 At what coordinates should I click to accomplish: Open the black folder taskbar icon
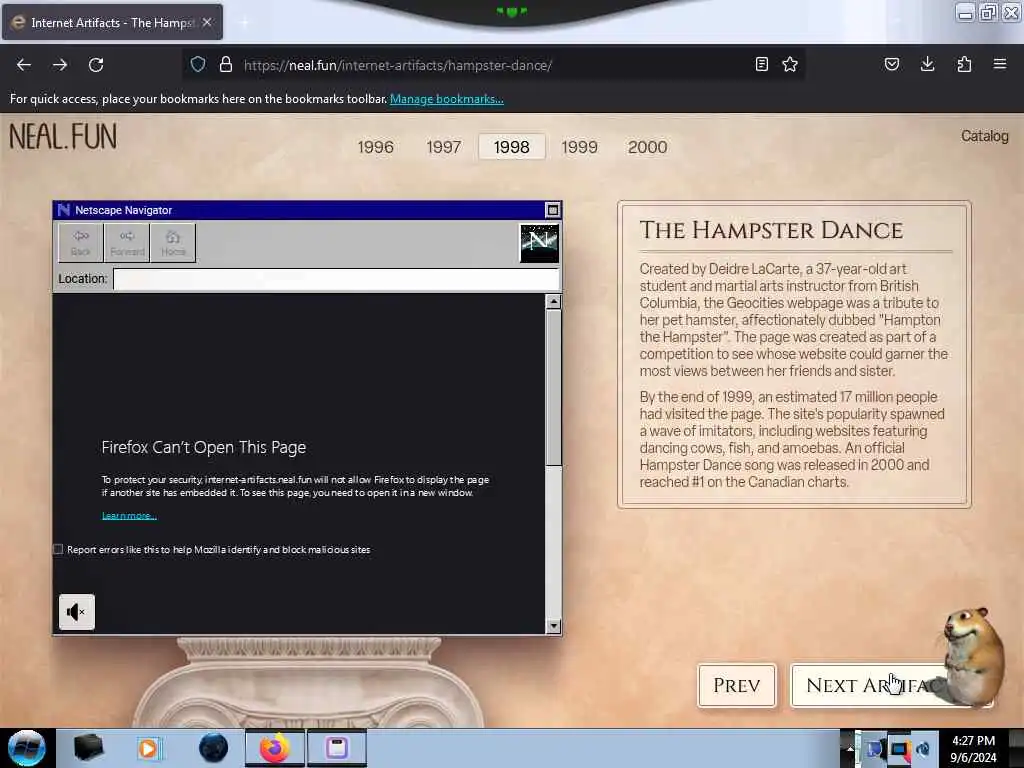pyautogui.click(x=88, y=748)
